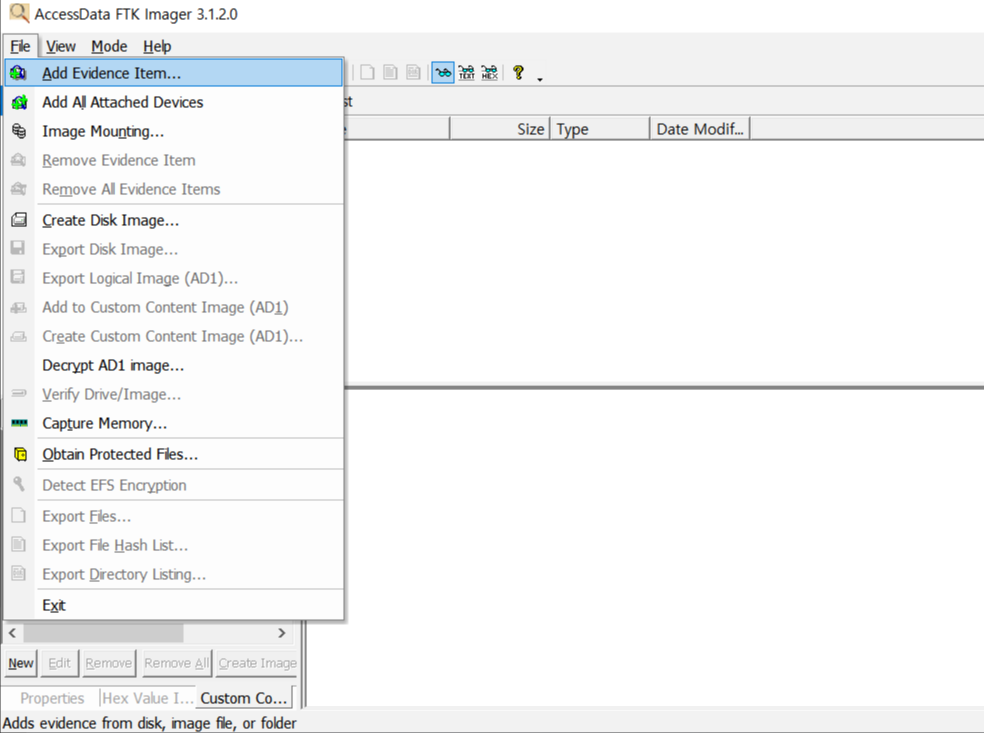984x733 pixels.
Task: Click the Remove button
Action: pyautogui.click(x=109, y=663)
